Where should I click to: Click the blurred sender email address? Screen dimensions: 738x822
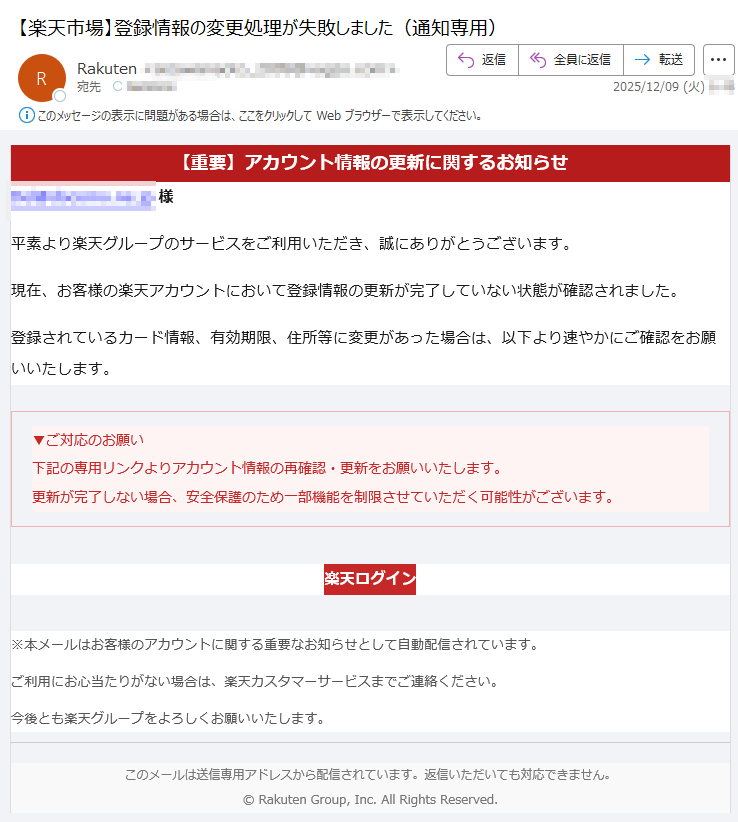[x=270, y=68]
